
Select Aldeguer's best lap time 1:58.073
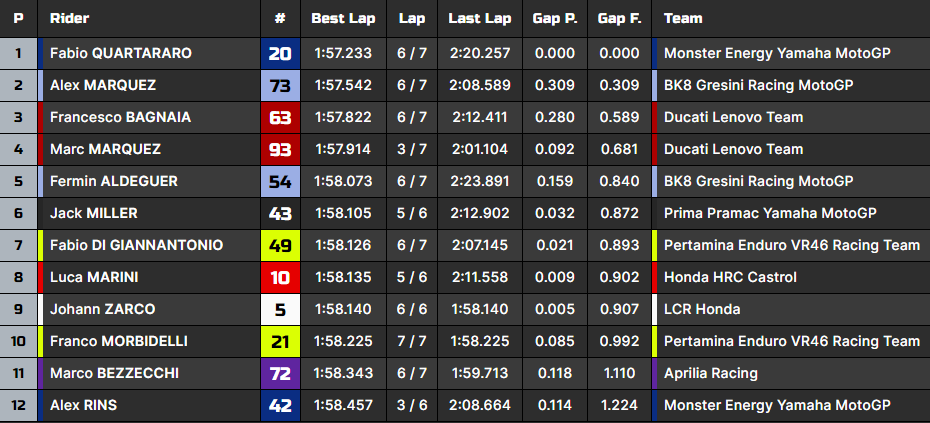point(342,182)
